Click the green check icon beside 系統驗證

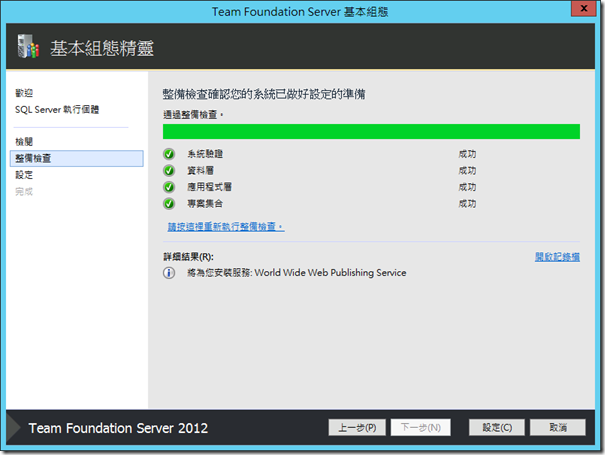pos(169,154)
